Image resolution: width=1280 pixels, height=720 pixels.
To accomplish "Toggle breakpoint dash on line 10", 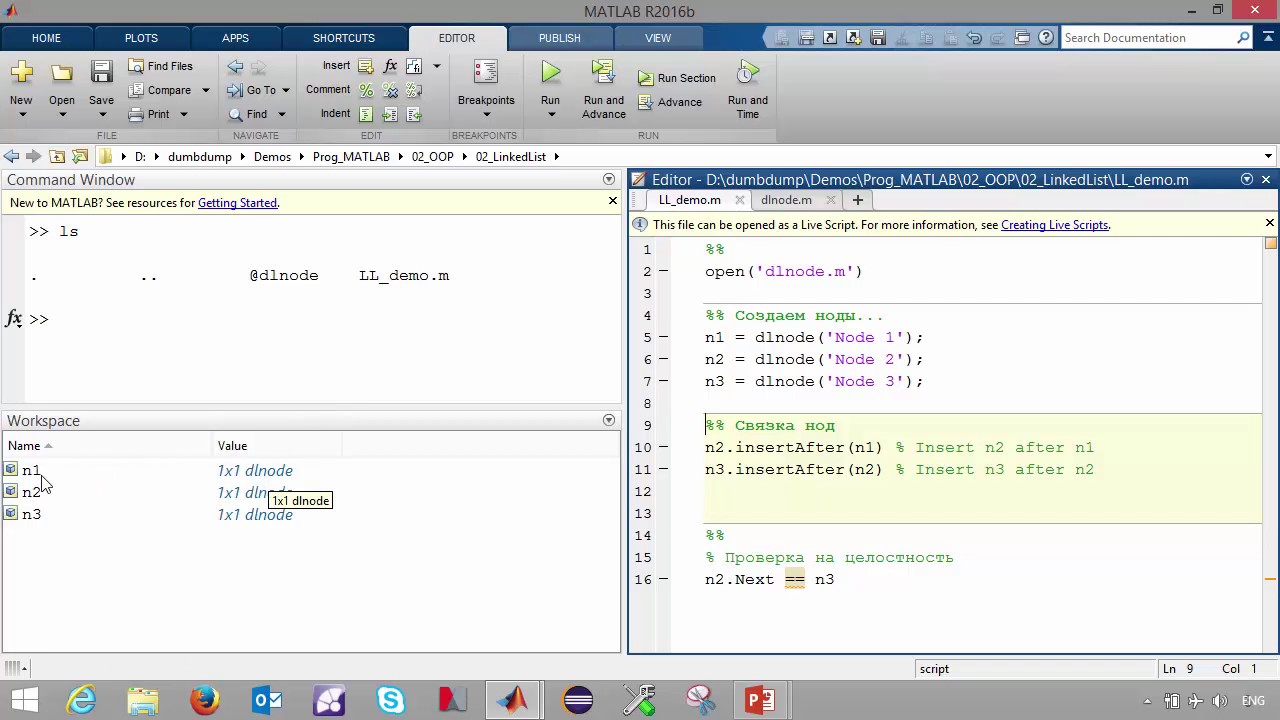I will [663, 448].
